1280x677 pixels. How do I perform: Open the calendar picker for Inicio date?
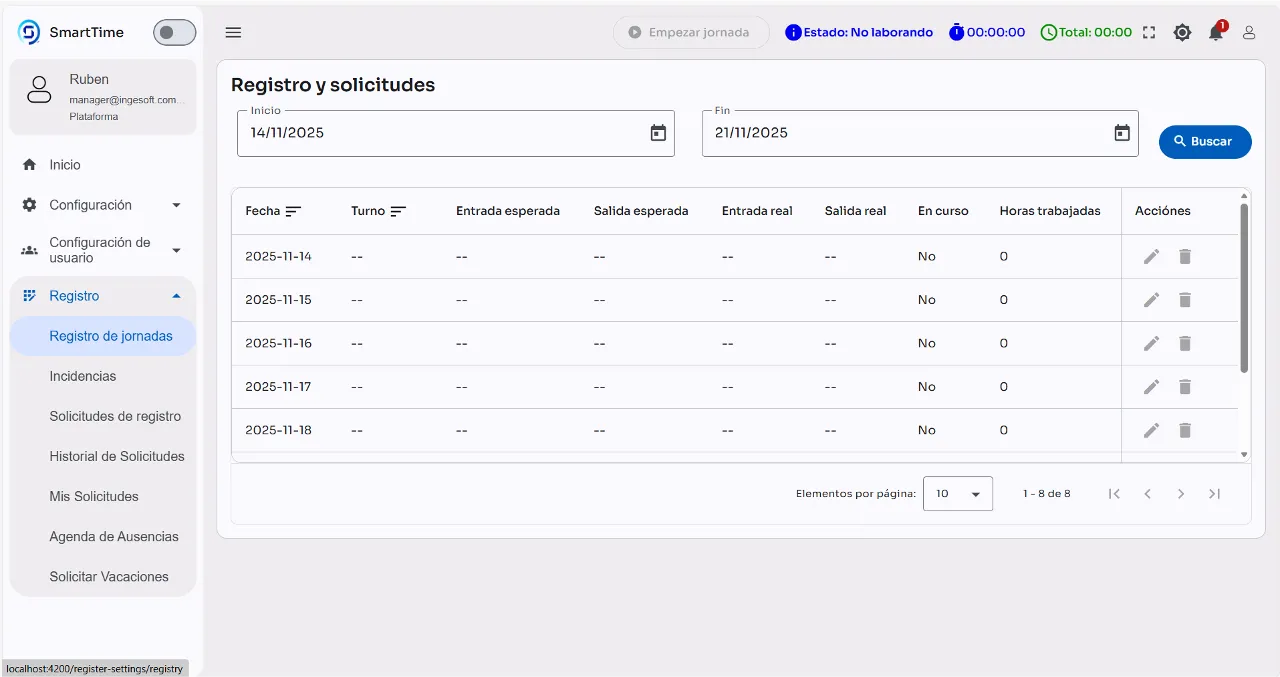point(658,132)
